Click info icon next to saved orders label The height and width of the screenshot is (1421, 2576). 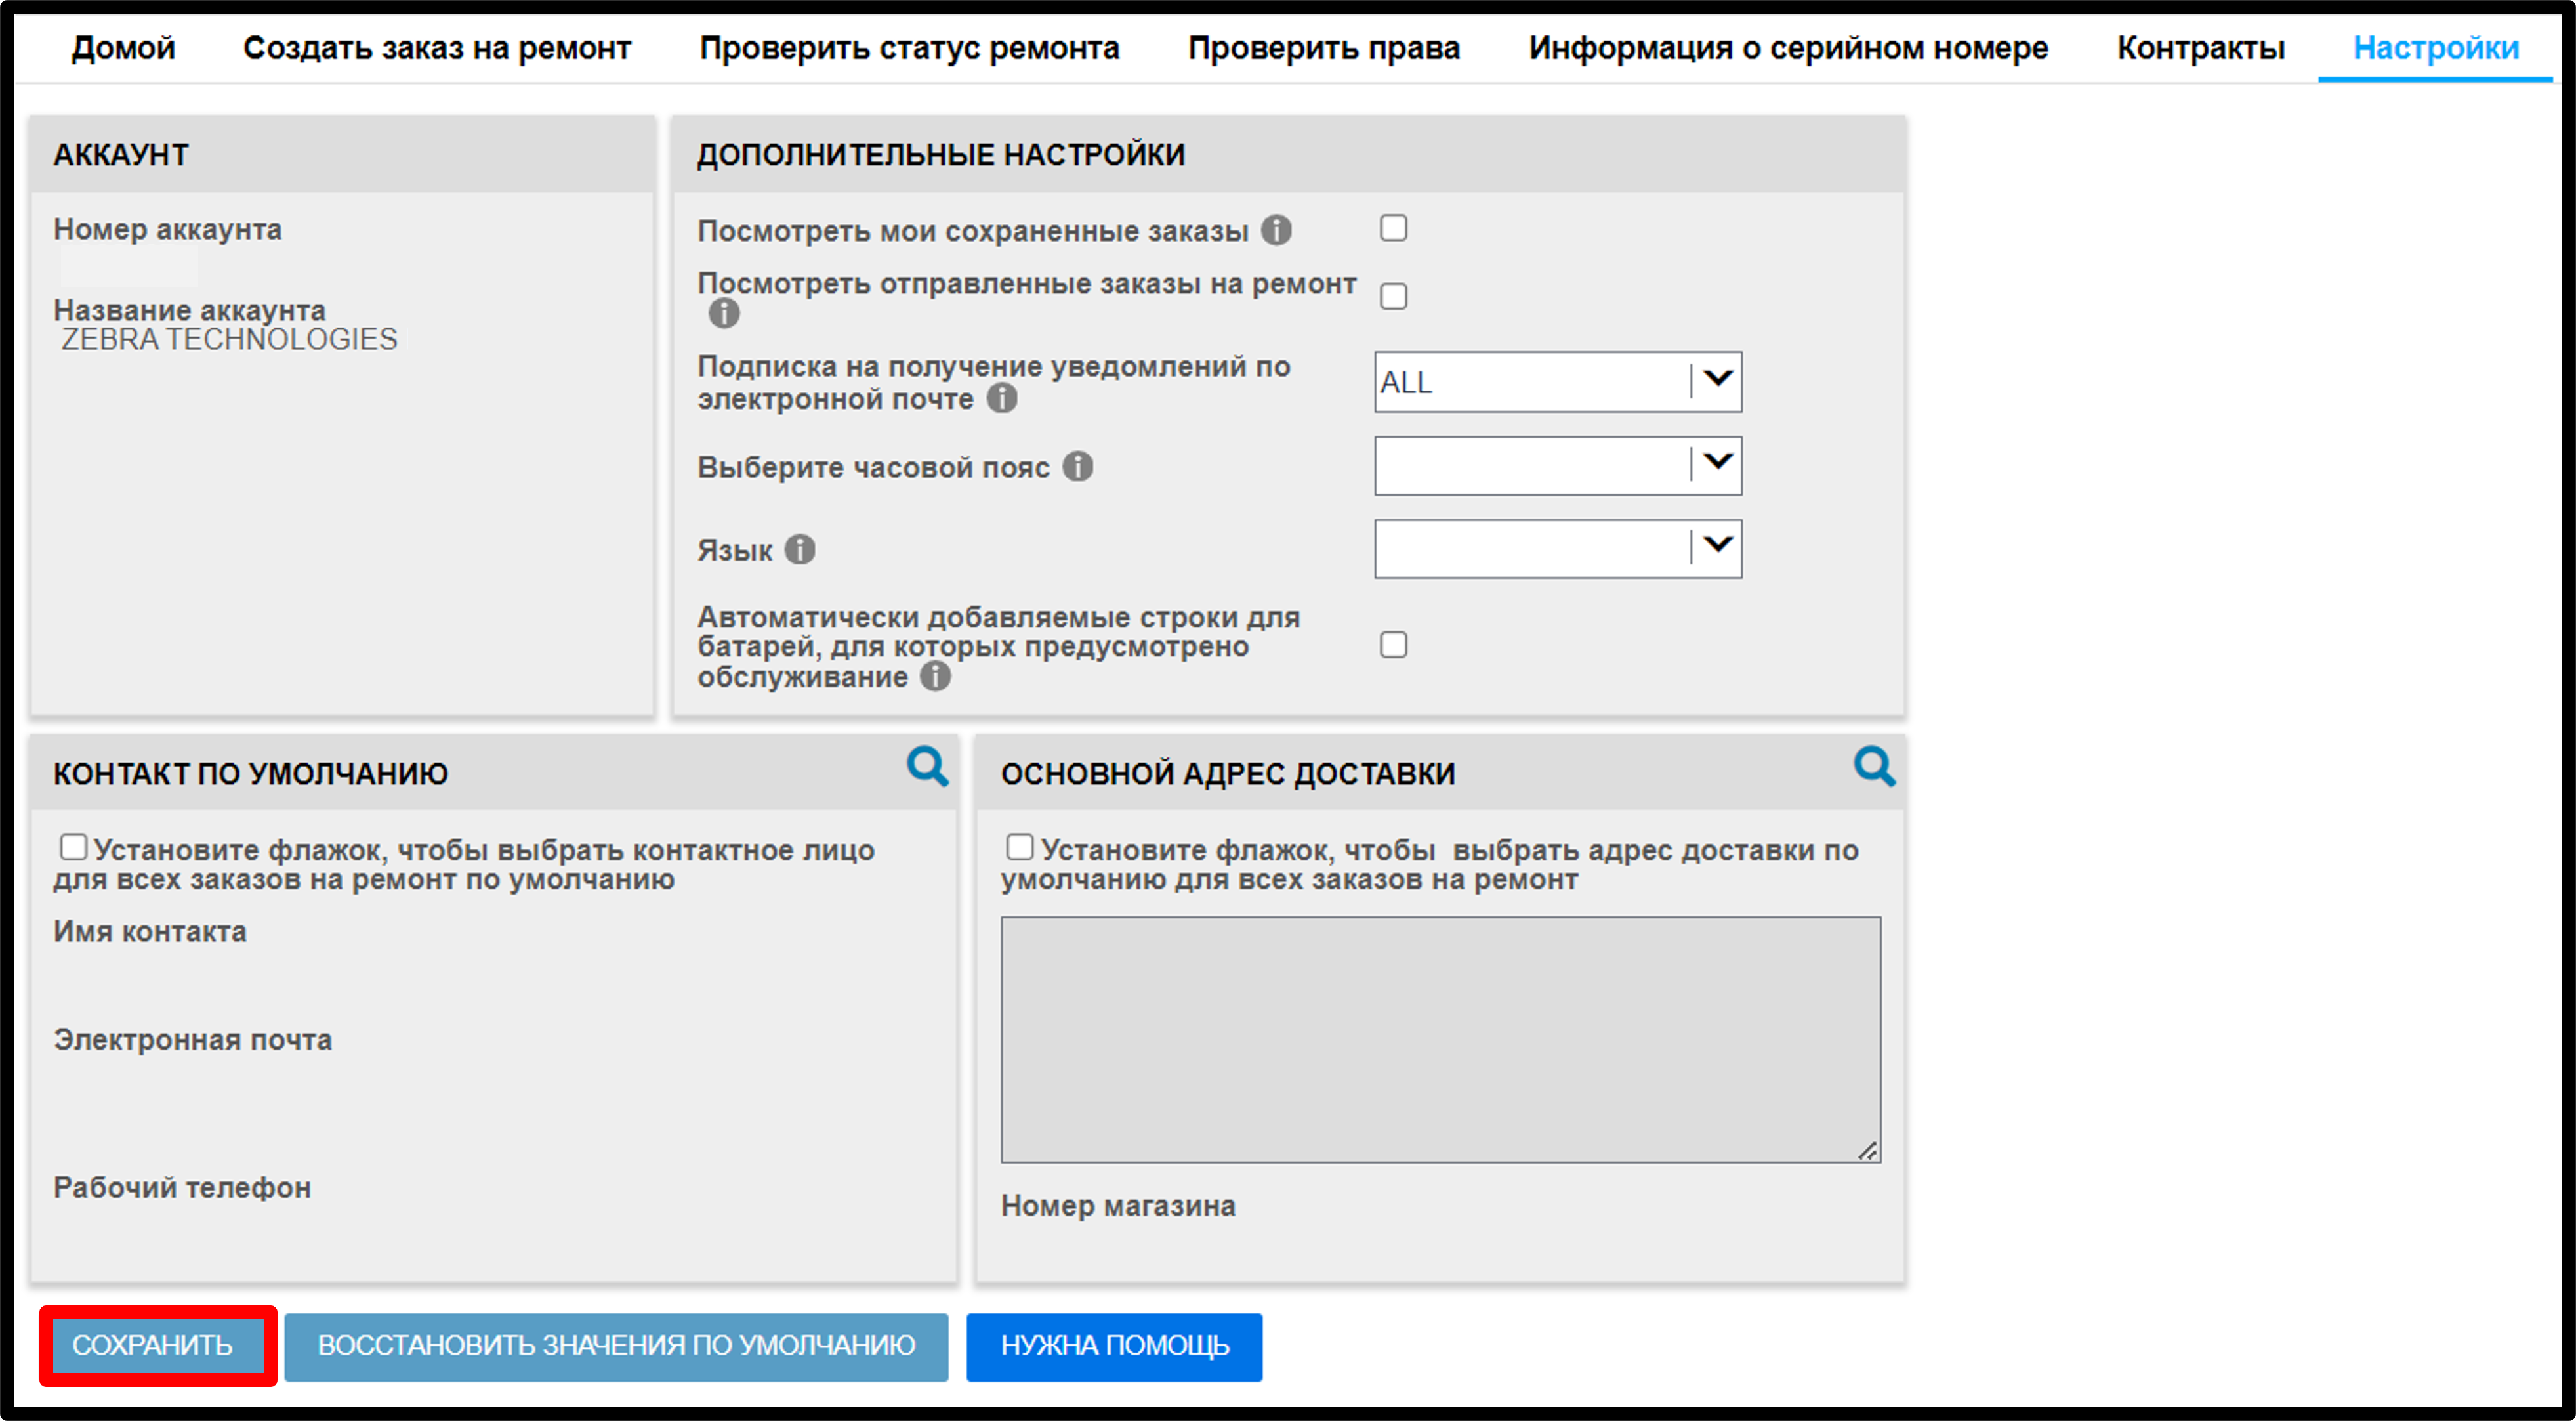1276,231
